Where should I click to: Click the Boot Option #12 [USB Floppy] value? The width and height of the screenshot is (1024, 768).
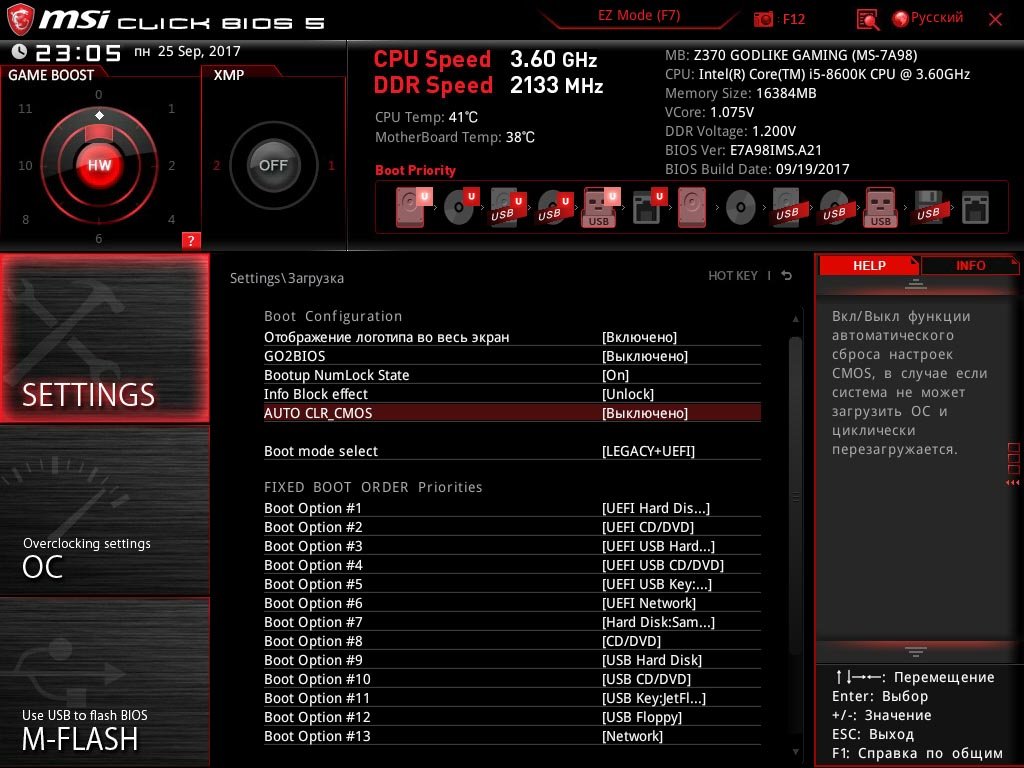(x=642, y=717)
